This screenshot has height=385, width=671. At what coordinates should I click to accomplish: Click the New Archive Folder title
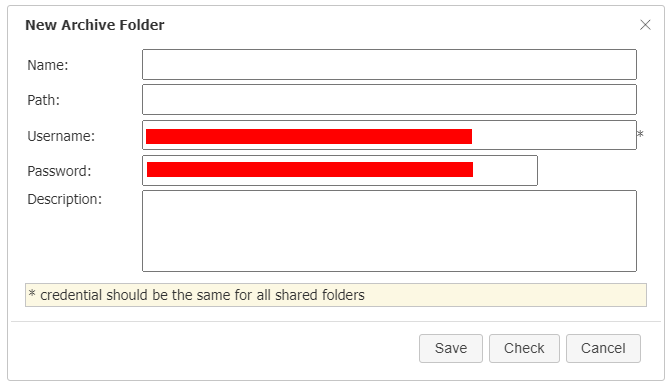(95, 25)
